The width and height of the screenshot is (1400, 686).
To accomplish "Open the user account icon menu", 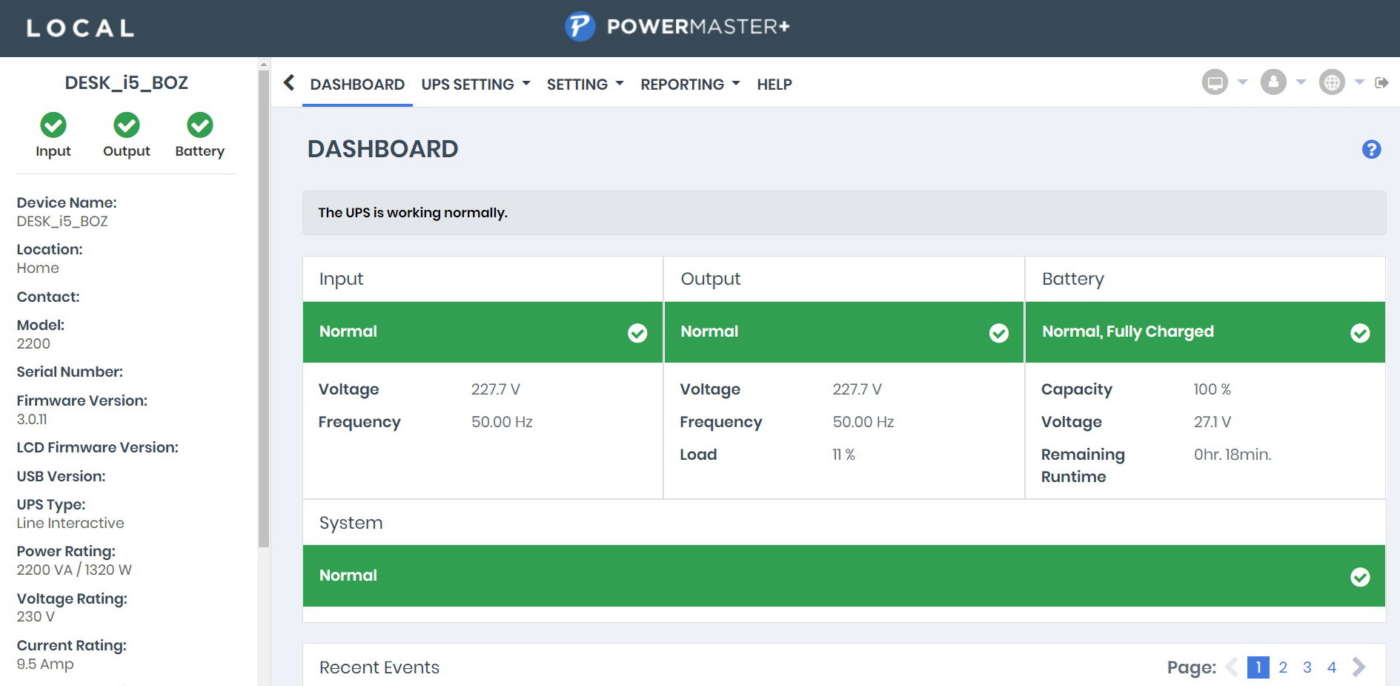I will pyautogui.click(x=1273, y=83).
